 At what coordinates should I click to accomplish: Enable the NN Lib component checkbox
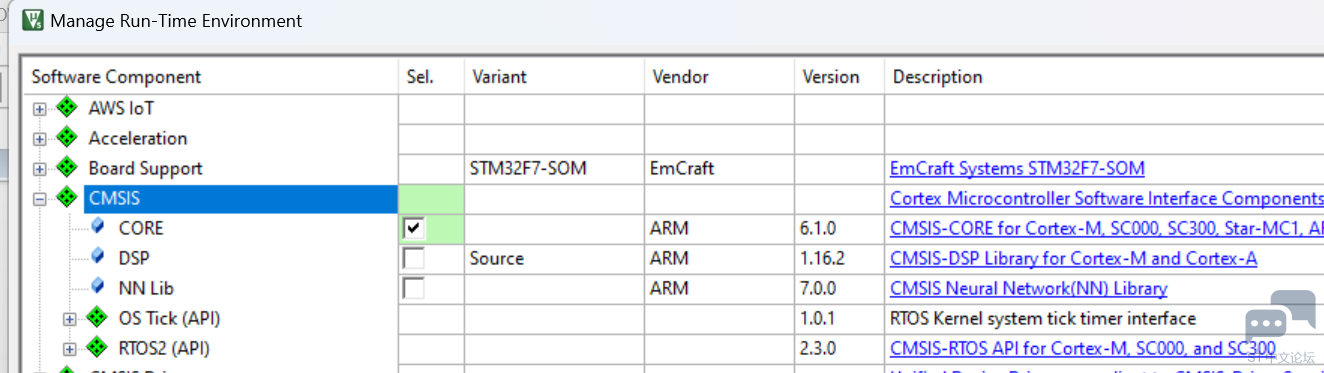pos(413,289)
